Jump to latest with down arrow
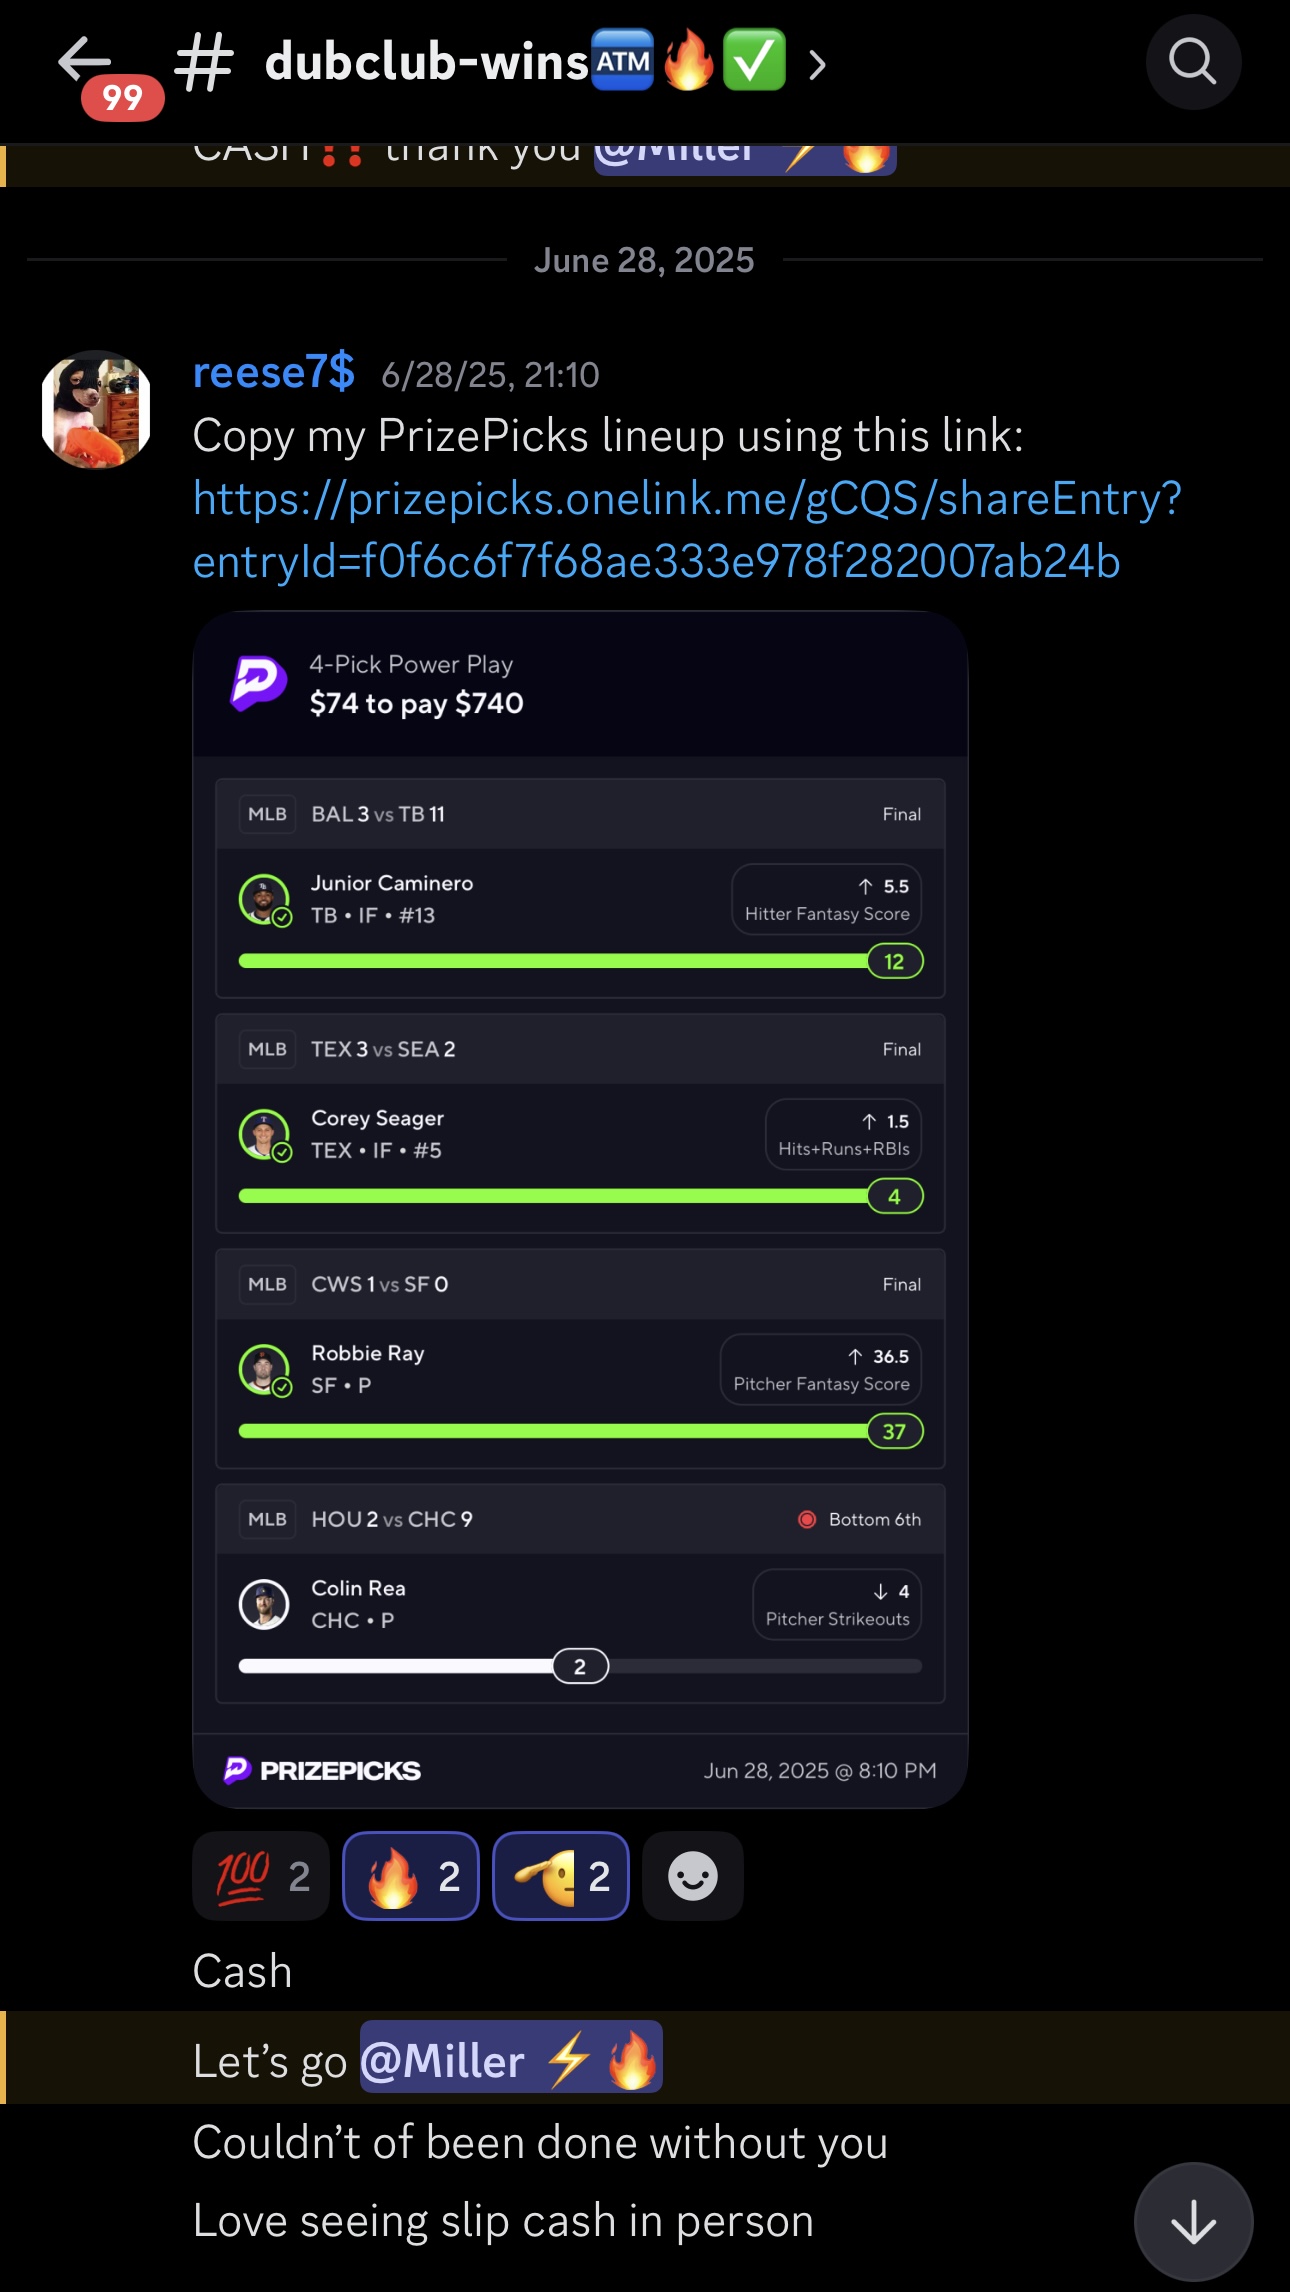 tap(1193, 2222)
